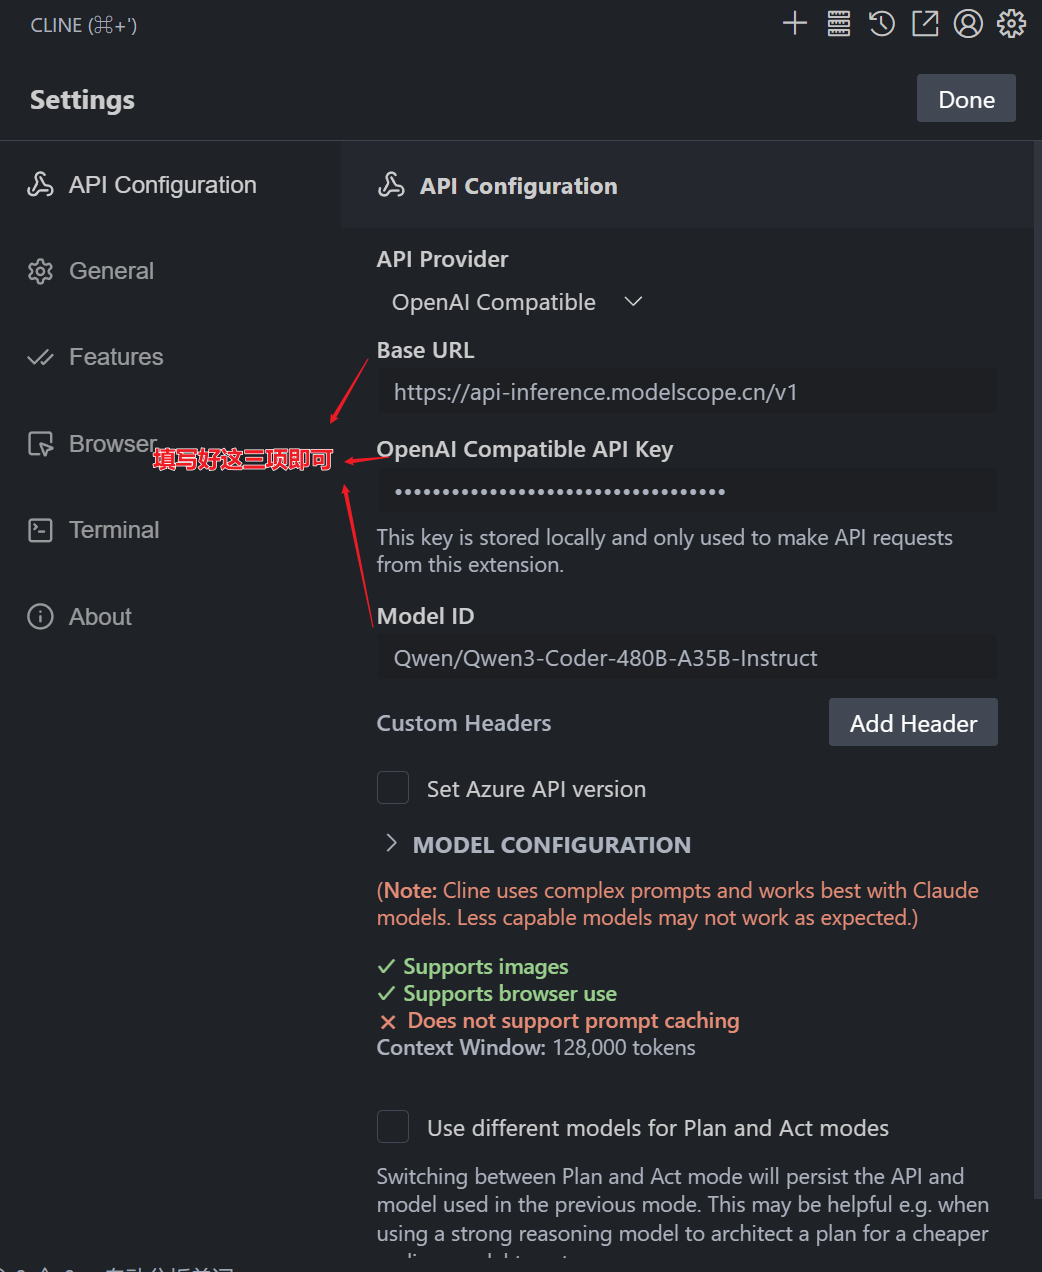This screenshot has width=1042, height=1272.
Task: View task history via the clock icon
Action: (881, 23)
